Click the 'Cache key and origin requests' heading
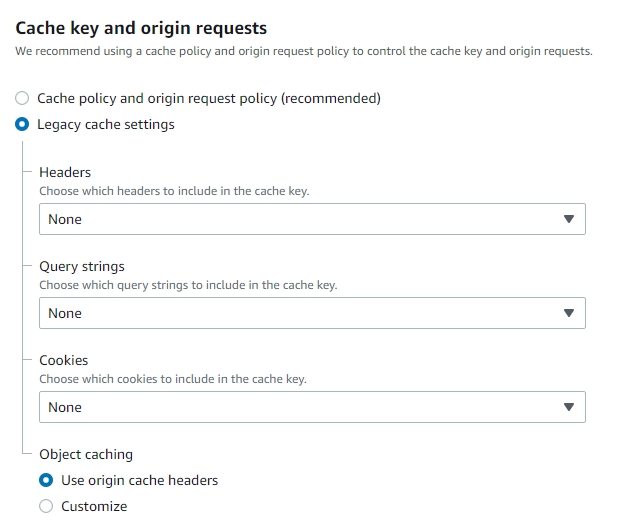The height and width of the screenshot is (528, 618). pyautogui.click(x=141, y=28)
